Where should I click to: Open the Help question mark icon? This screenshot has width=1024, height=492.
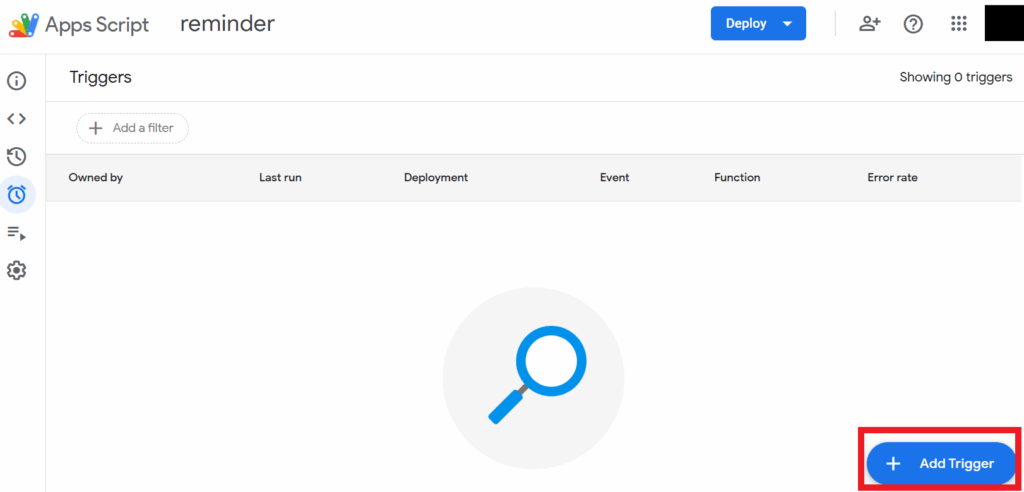coord(913,24)
